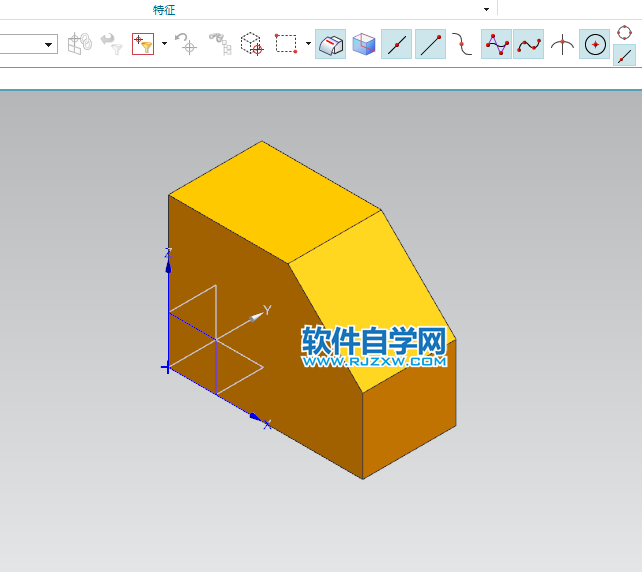Expand arrow beside the rectangle selection icon
This screenshot has width=642, height=572.
click(307, 45)
